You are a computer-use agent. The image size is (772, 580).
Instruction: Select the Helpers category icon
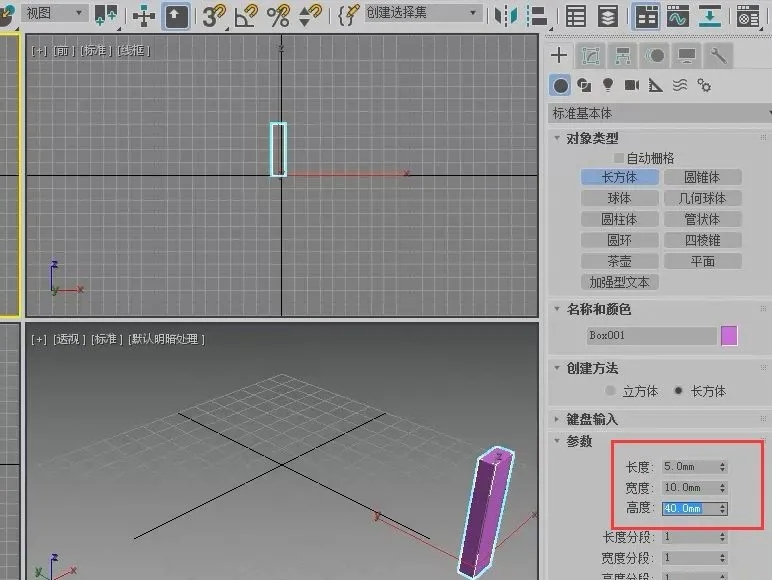(x=655, y=86)
